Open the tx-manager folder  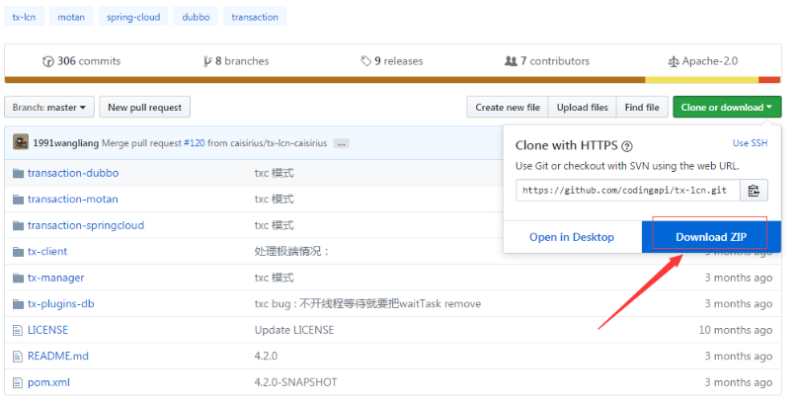click(56, 277)
